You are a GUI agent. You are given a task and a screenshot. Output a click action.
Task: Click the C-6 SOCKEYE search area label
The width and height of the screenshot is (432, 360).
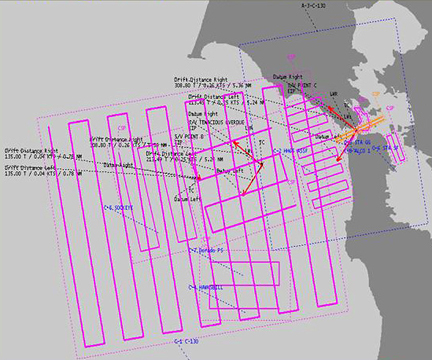click(x=118, y=208)
